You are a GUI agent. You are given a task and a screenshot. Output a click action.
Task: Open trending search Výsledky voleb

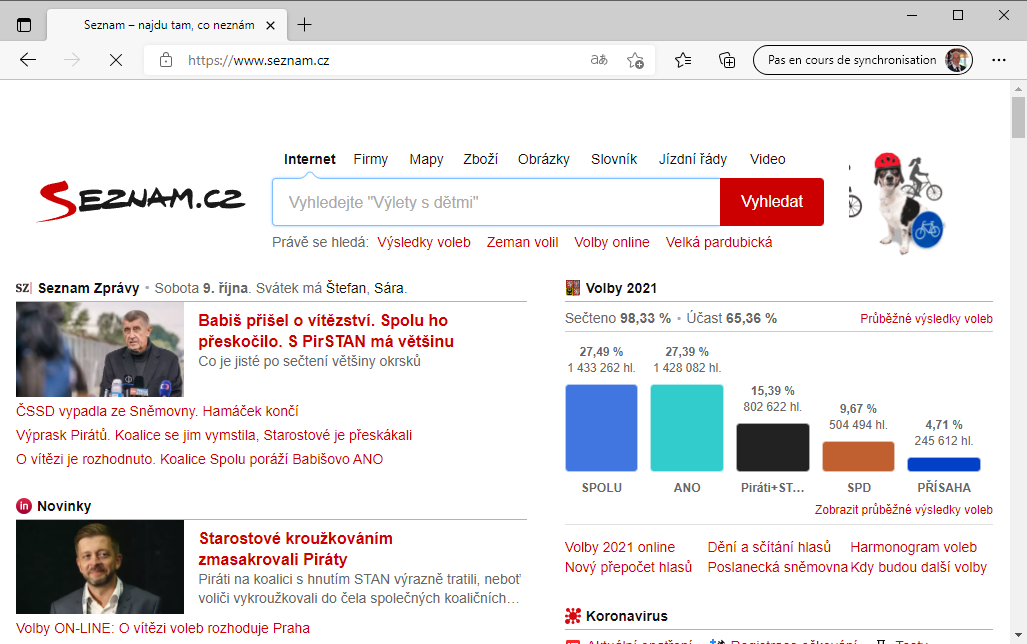pyautogui.click(x=424, y=242)
